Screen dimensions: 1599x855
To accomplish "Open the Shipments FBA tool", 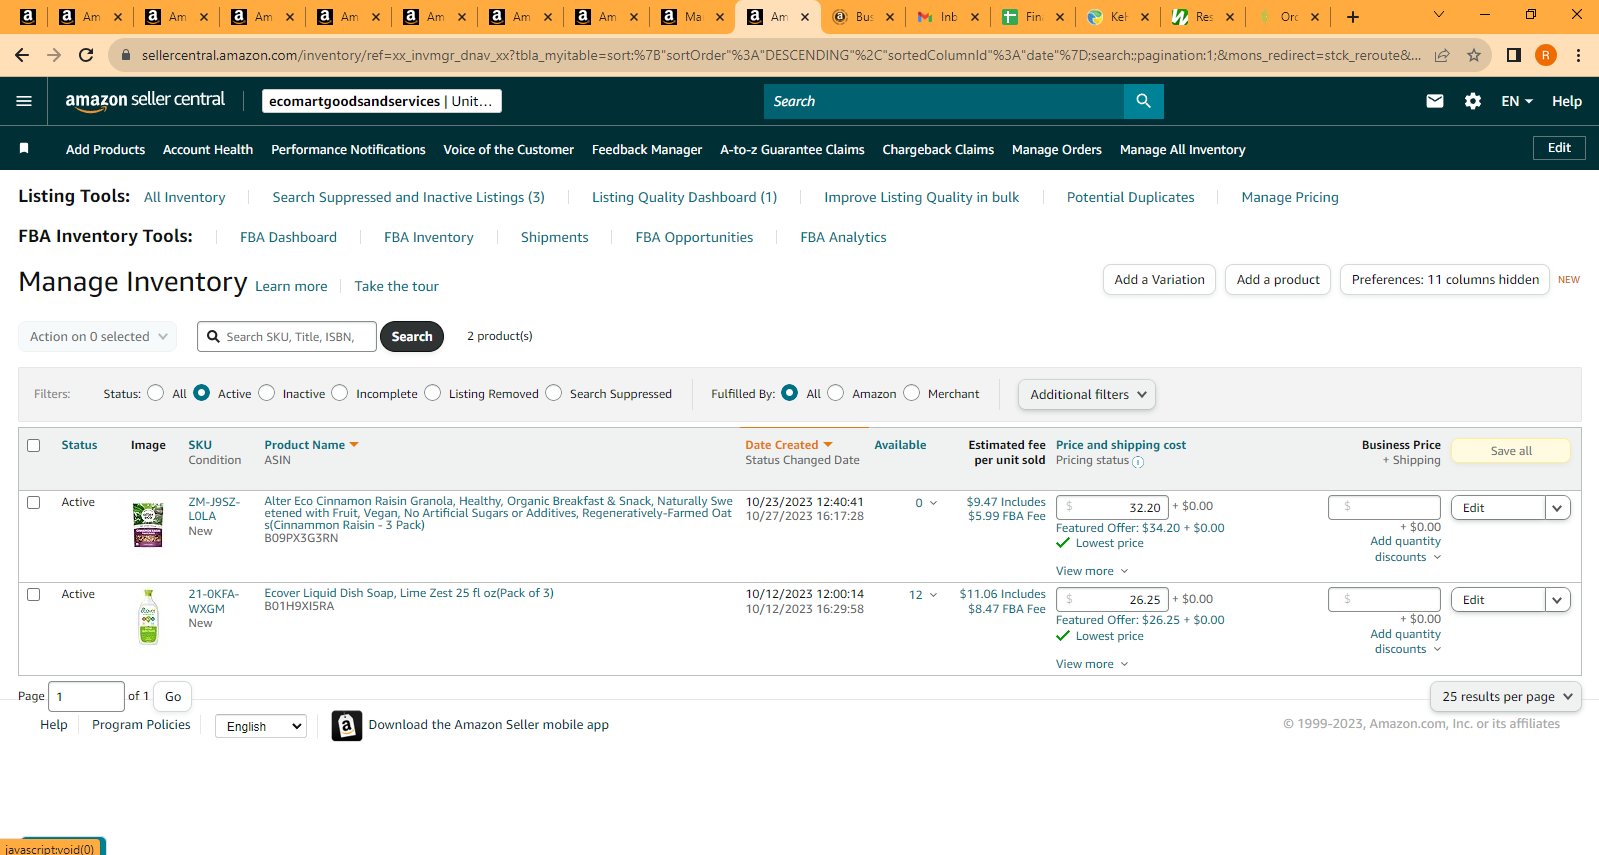I will [554, 238].
